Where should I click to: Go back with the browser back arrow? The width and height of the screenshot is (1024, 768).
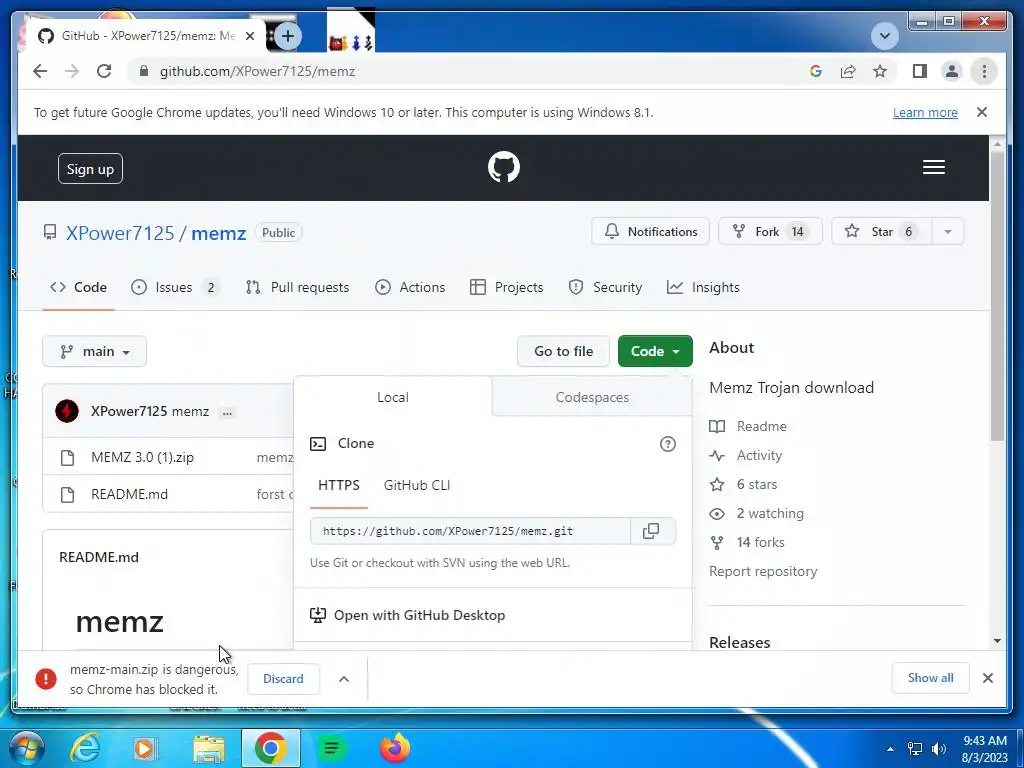(40, 71)
